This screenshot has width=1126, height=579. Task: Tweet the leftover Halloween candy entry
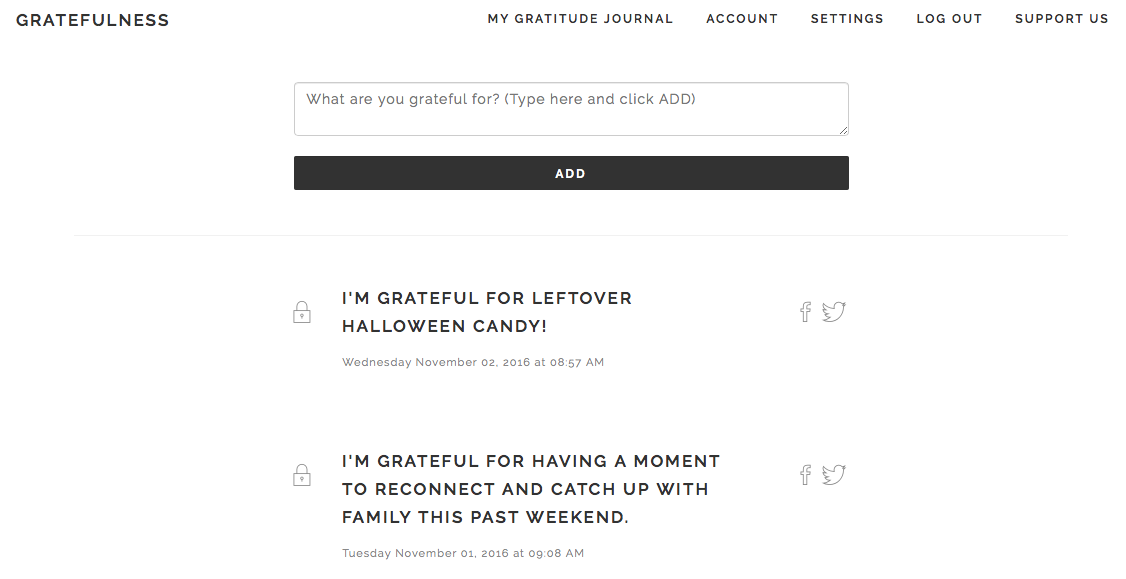coord(834,312)
